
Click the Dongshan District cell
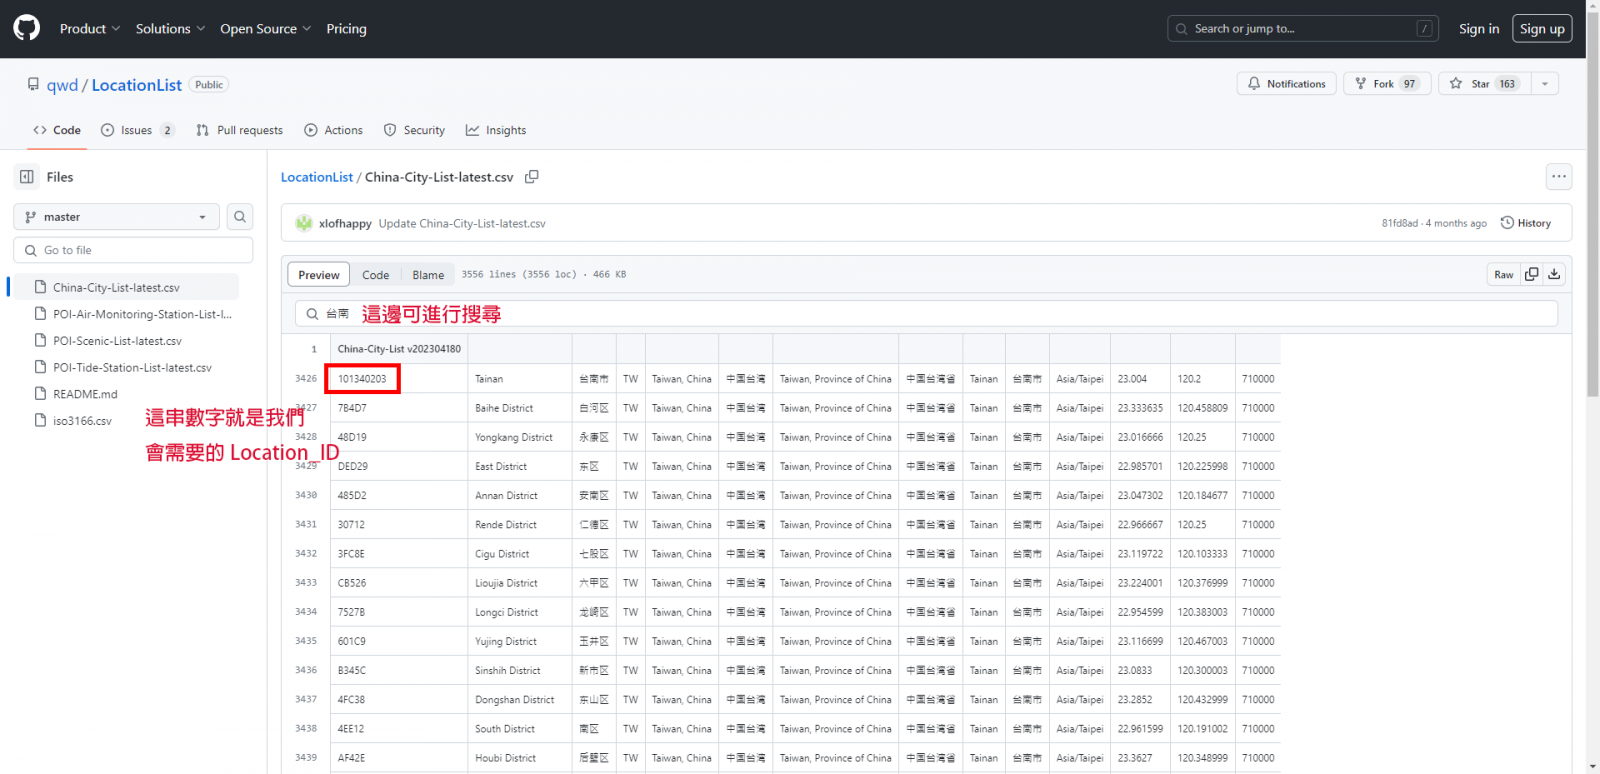pyautogui.click(x=520, y=699)
